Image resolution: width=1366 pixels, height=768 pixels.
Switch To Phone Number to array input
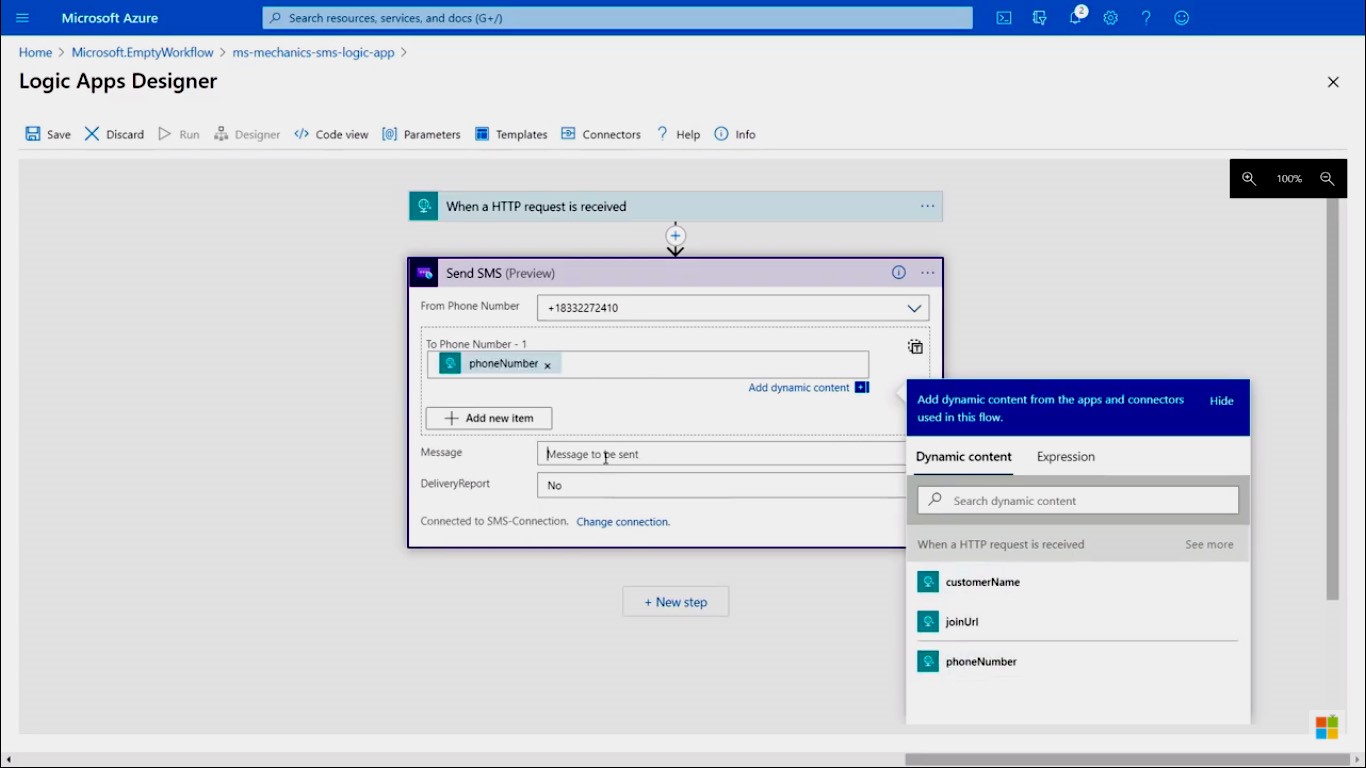915,347
